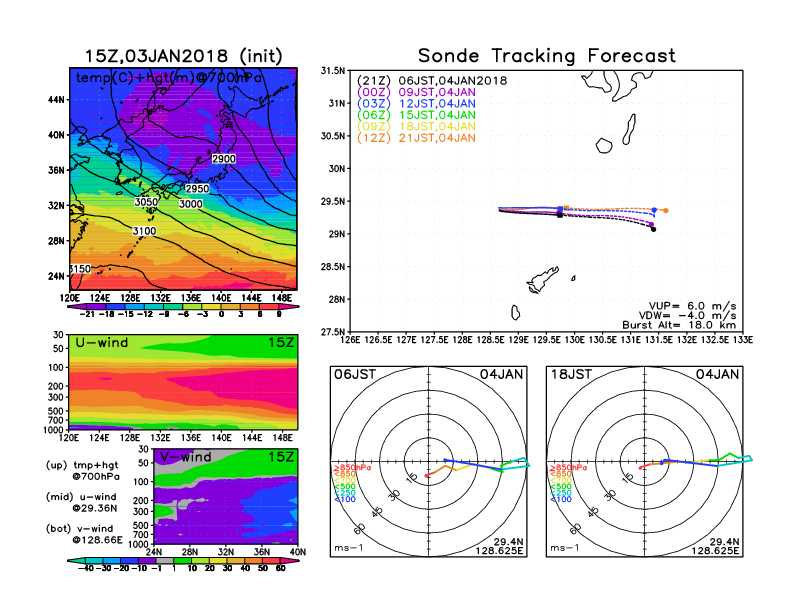Click the V-wind panel title
This screenshot has height=612, width=792.
pos(187,457)
